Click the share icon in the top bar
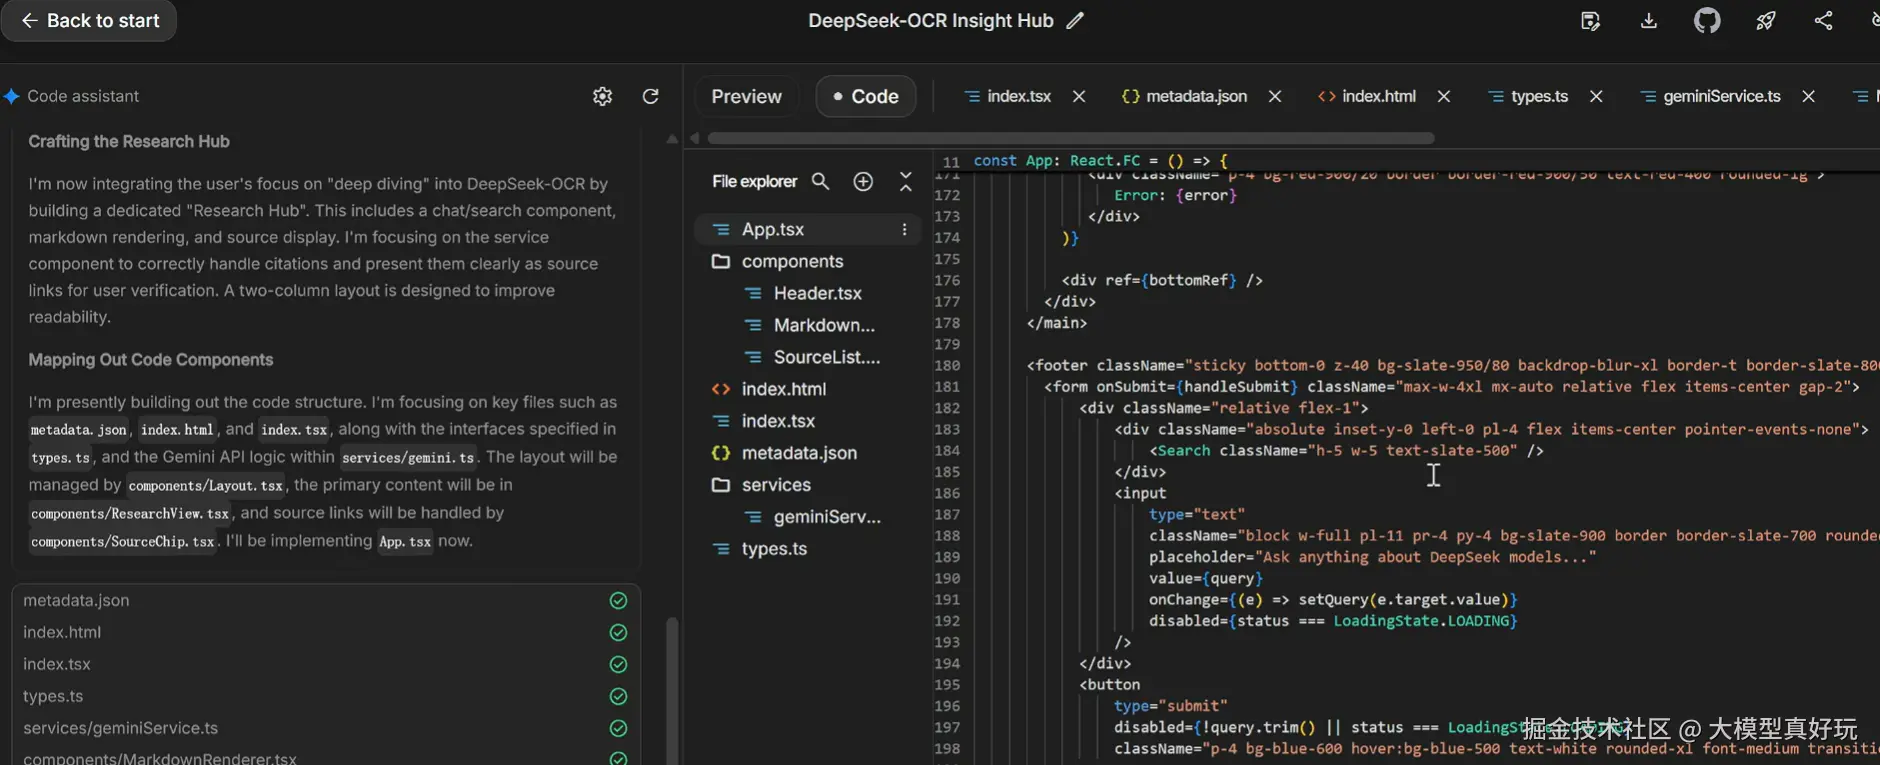 1824,21
